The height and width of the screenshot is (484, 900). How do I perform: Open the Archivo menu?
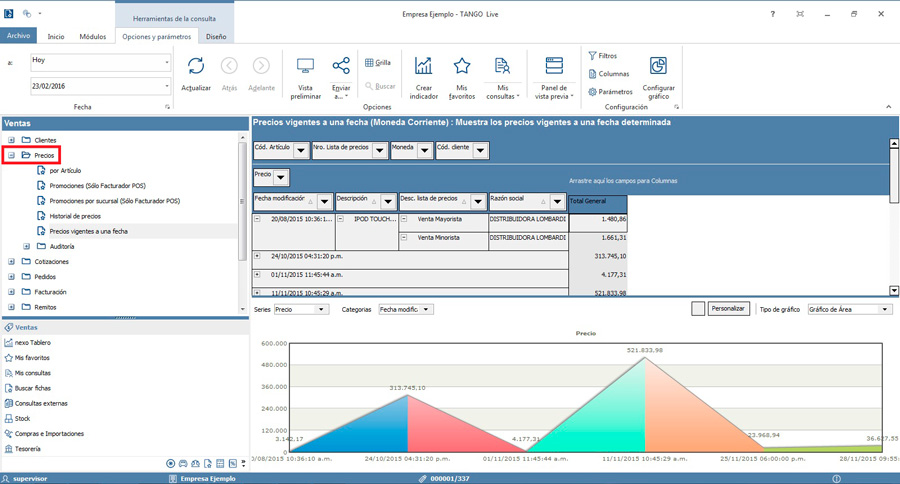(x=18, y=36)
